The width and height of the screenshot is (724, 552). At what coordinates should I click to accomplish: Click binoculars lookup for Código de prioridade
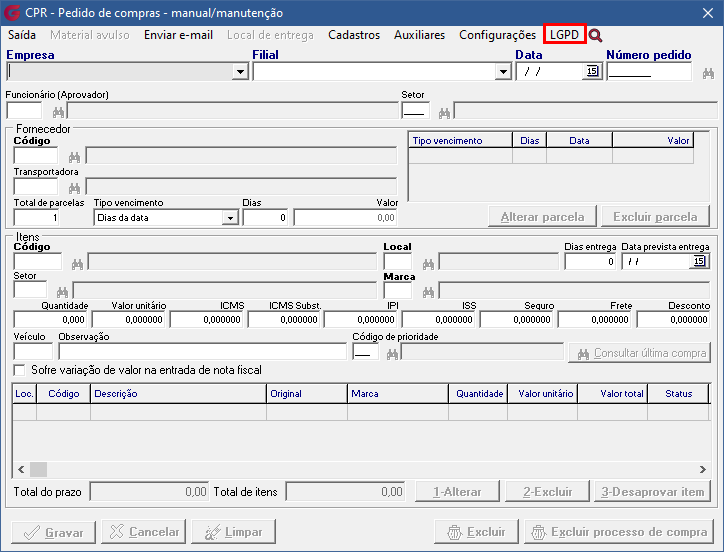(x=392, y=354)
